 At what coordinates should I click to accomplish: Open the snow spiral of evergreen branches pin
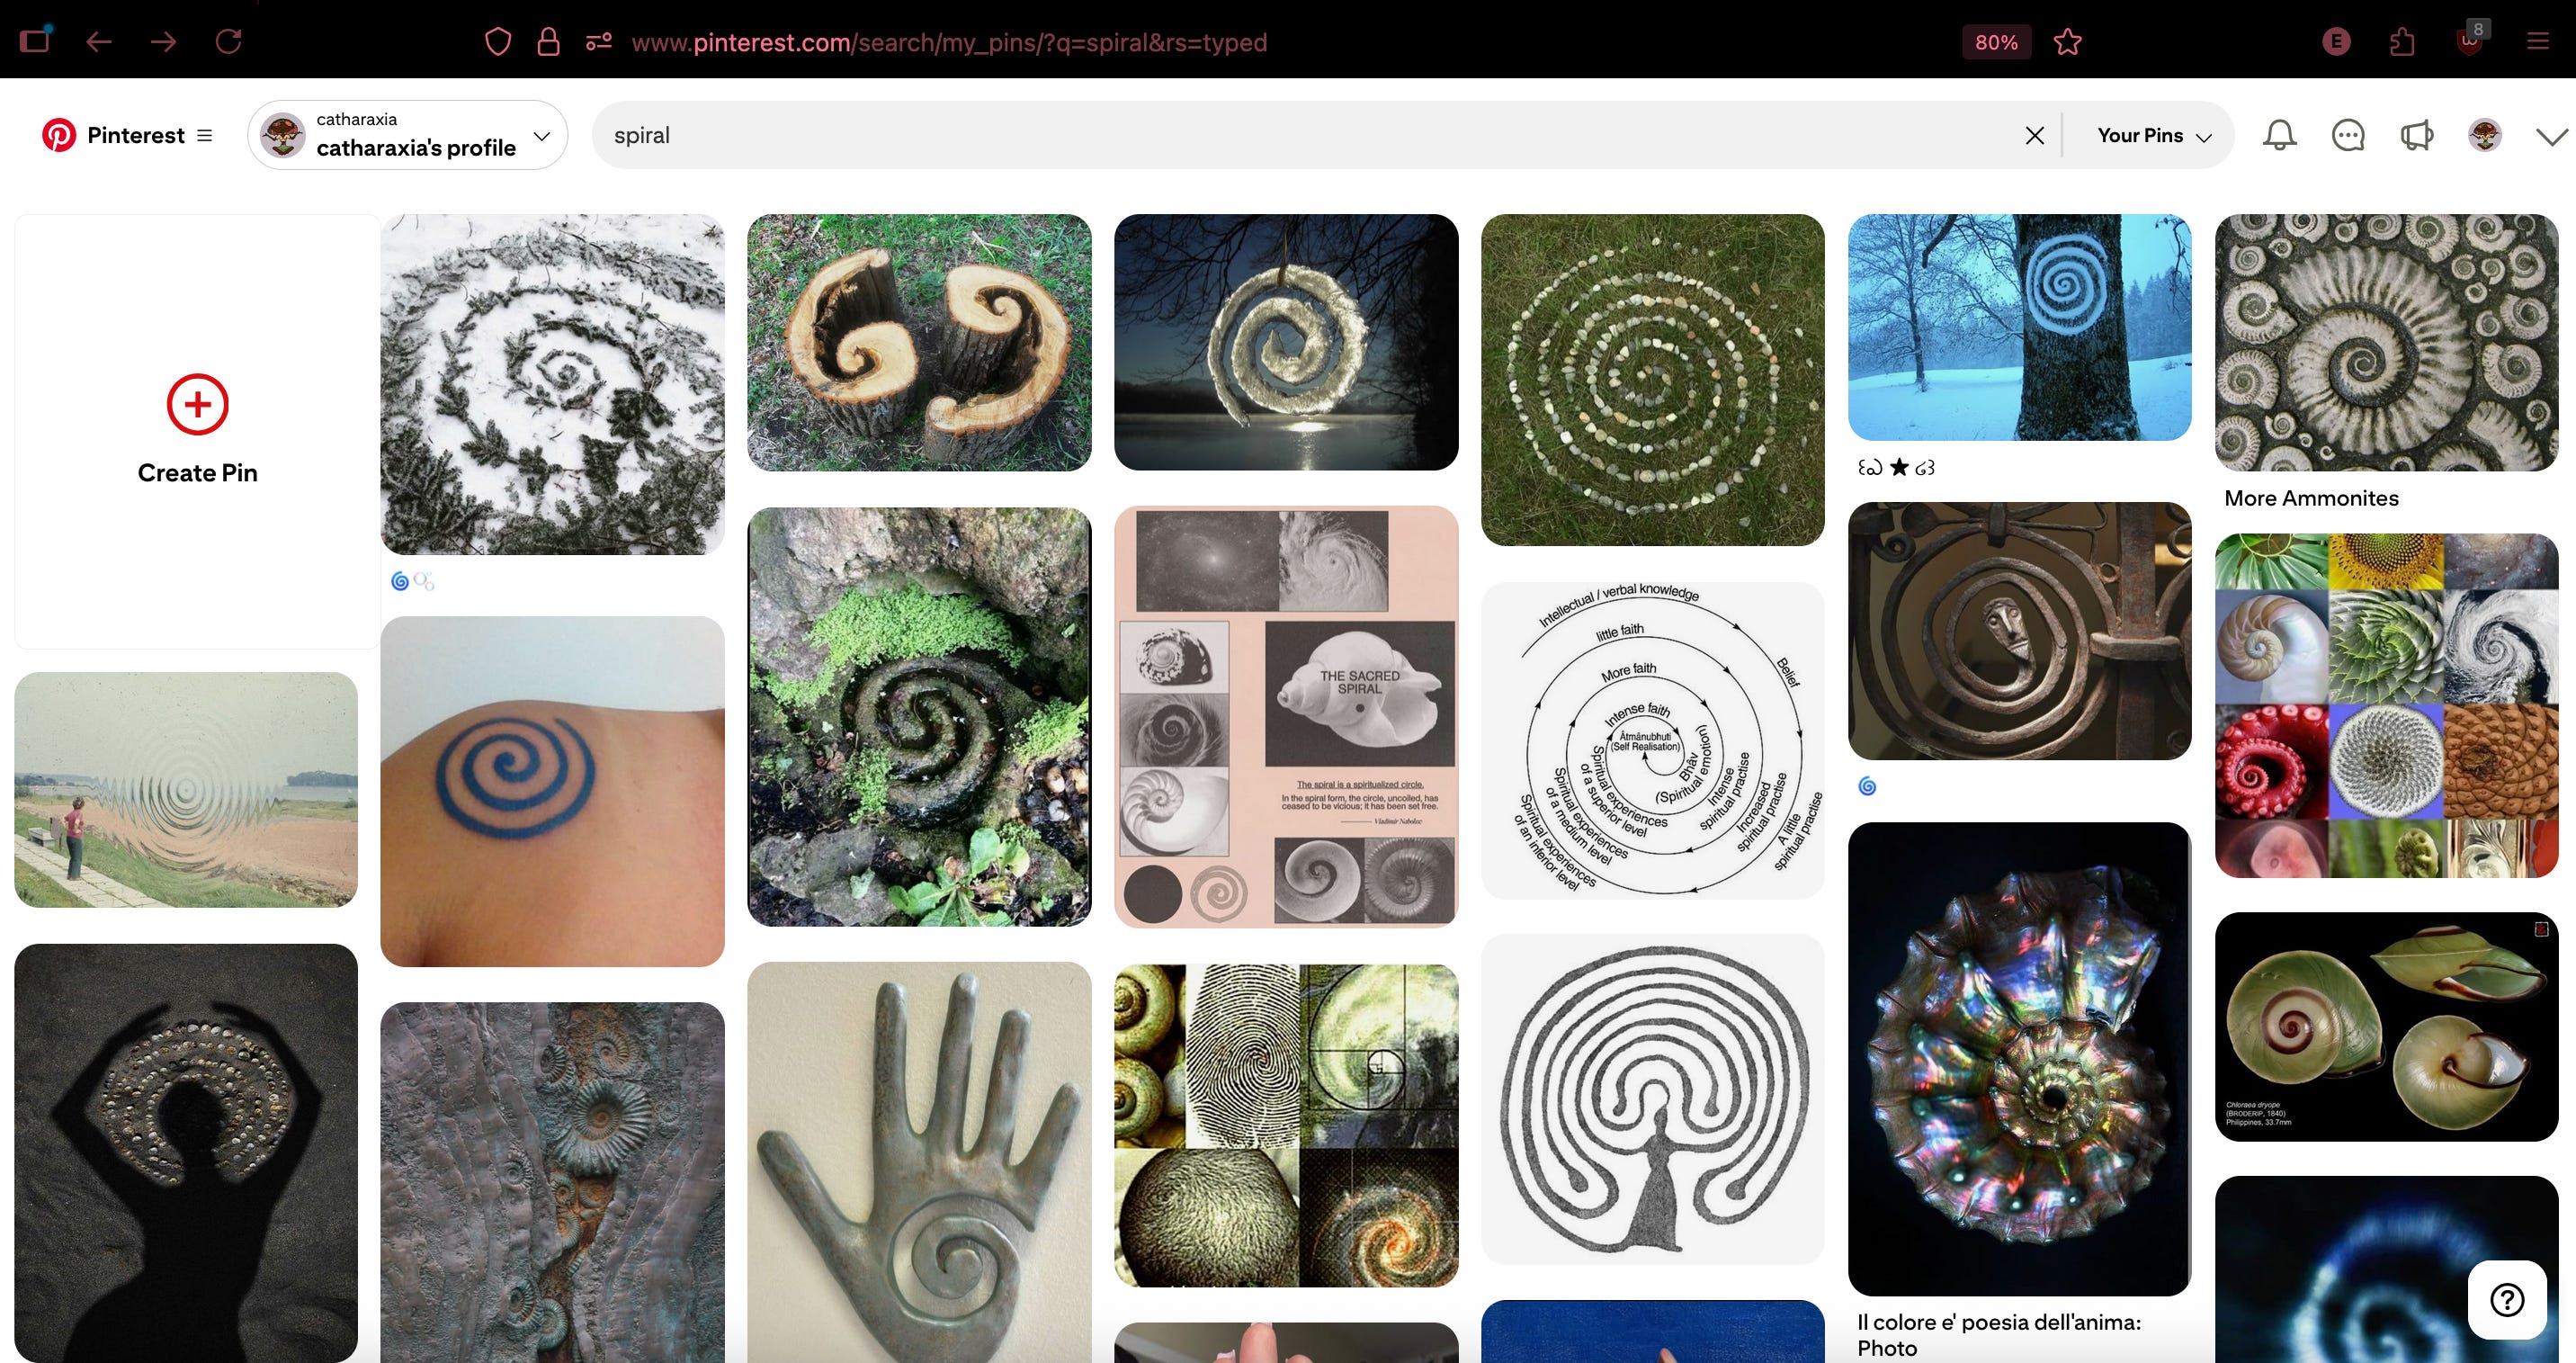(552, 384)
